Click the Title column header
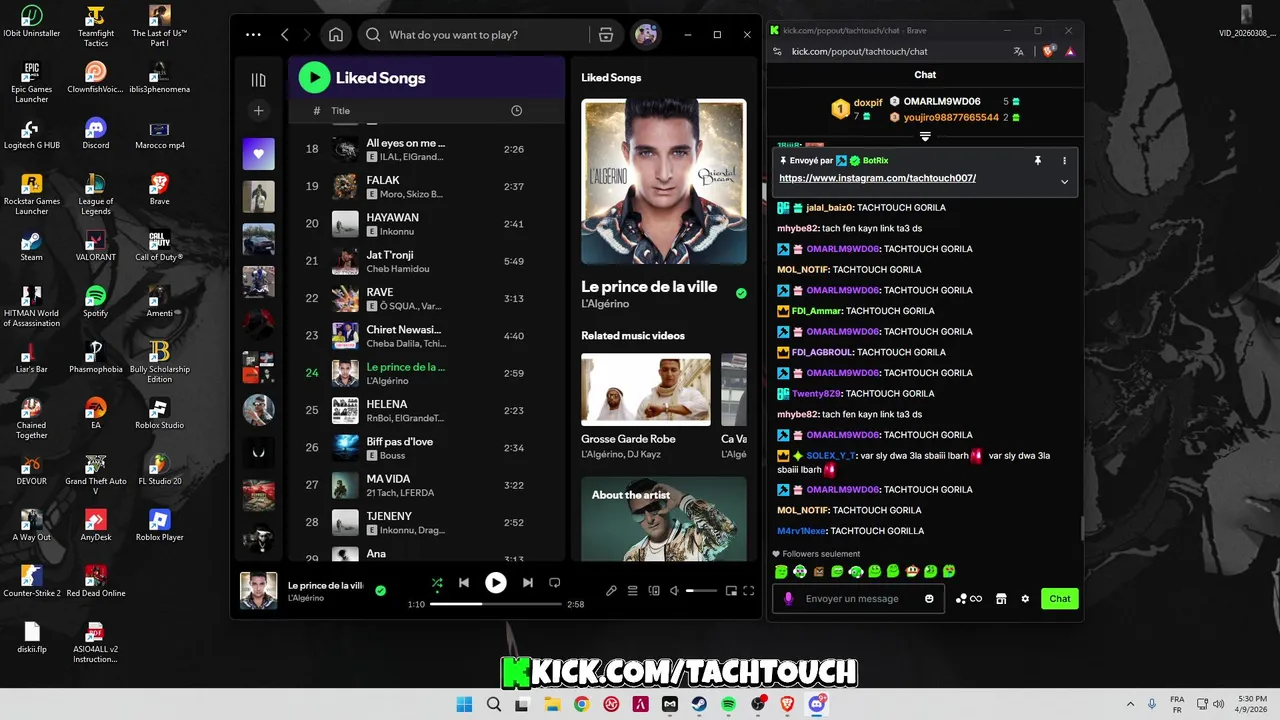Screen dimensions: 1280x720 (x=341, y=111)
